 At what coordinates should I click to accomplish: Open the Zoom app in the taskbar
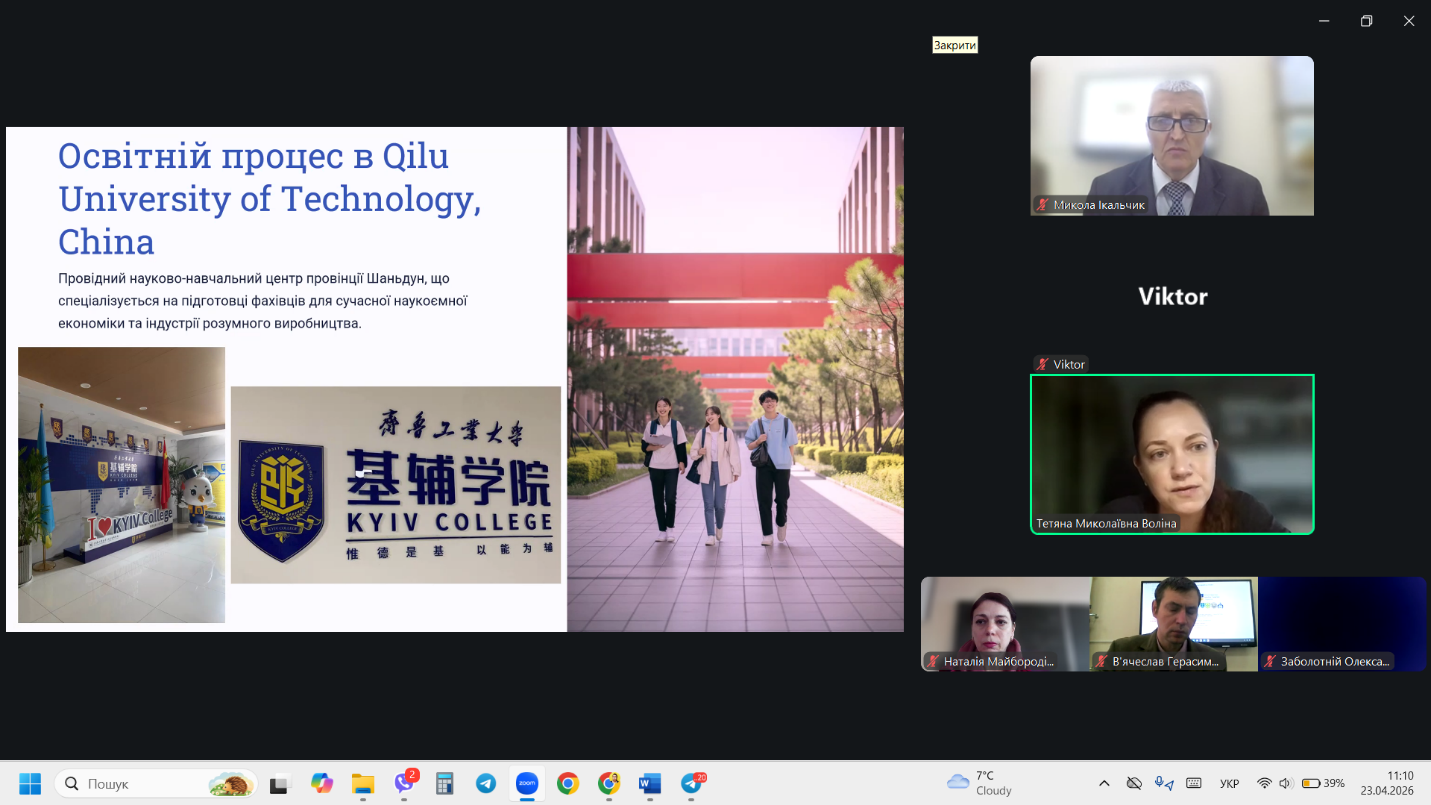527,784
